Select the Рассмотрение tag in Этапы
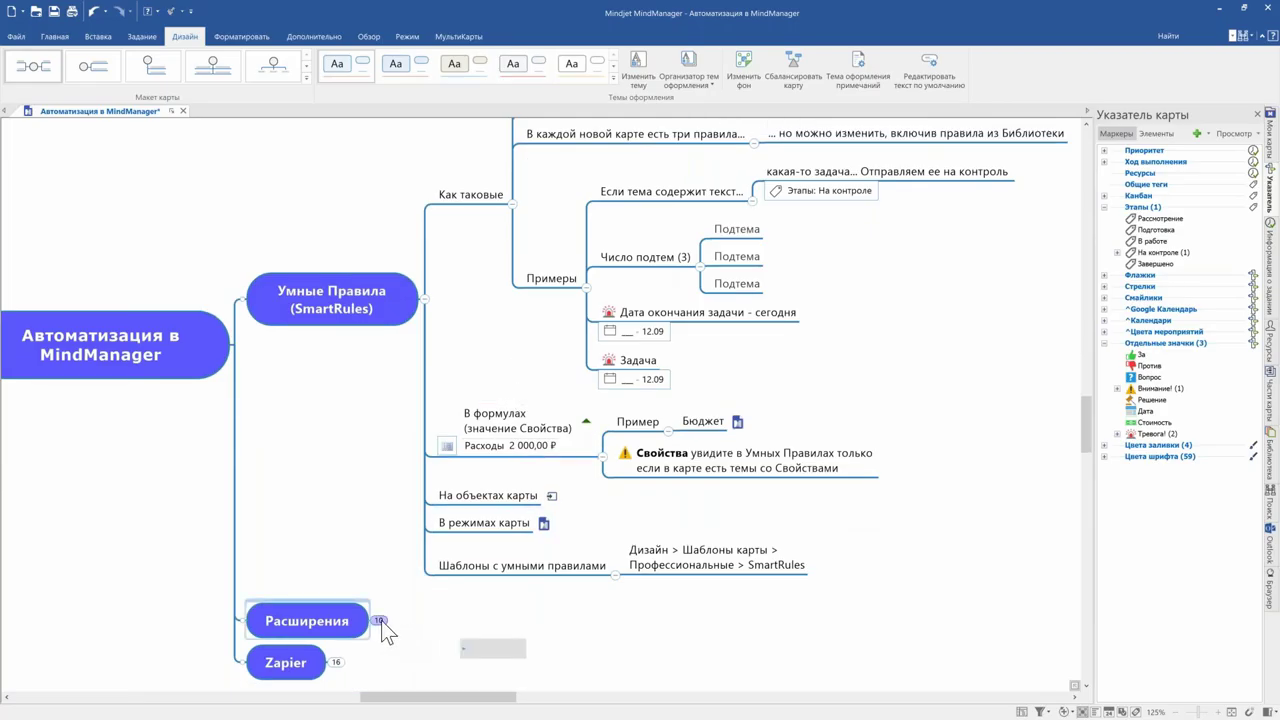The image size is (1280, 720). (1154, 218)
